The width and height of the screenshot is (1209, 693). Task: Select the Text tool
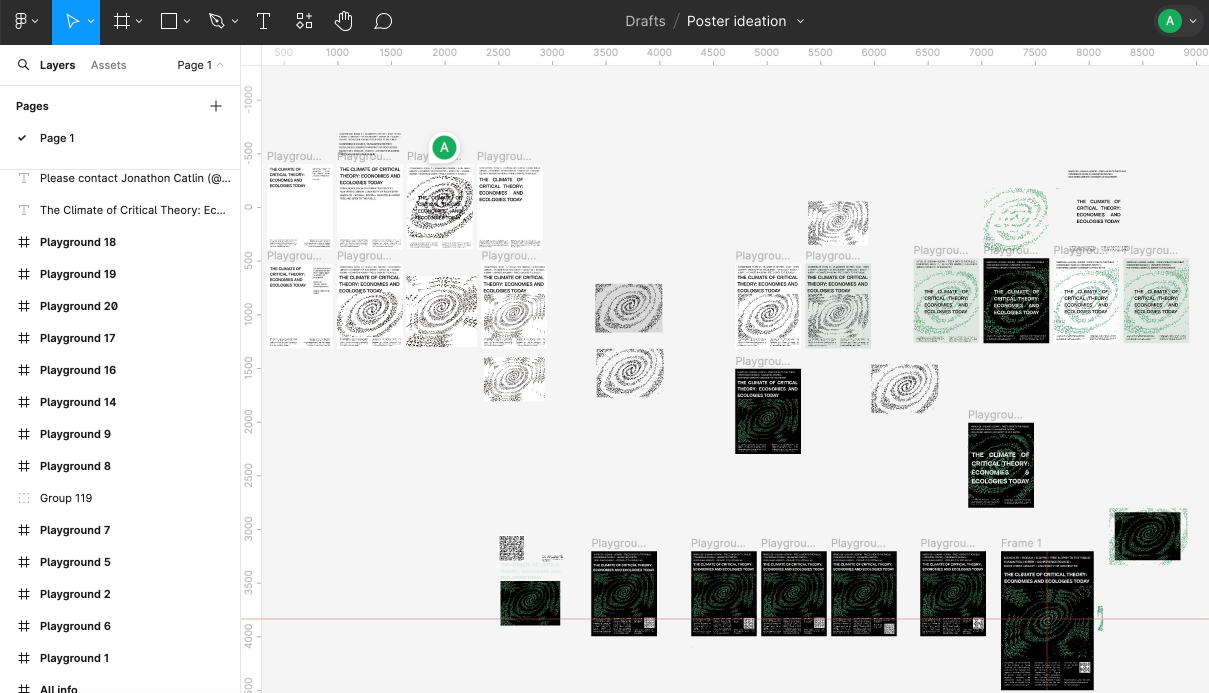pyautogui.click(x=263, y=21)
